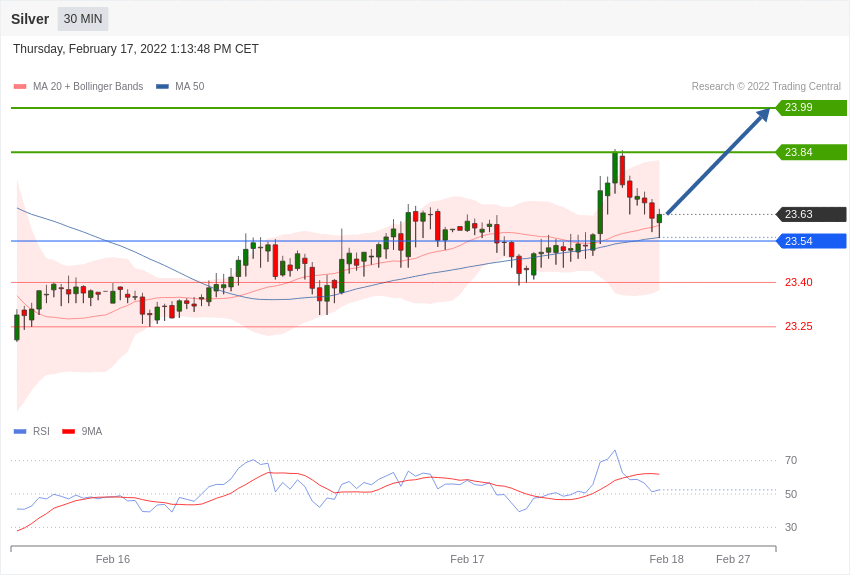Click the MA 50 legend blue swatch
This screenshot has width=850, height=576.
162,87
